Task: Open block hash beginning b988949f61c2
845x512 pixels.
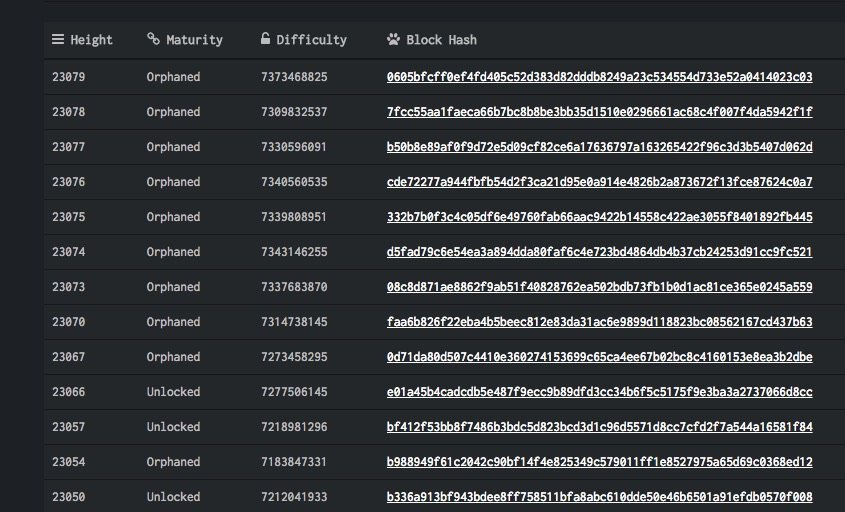Action: pos(599,462)
